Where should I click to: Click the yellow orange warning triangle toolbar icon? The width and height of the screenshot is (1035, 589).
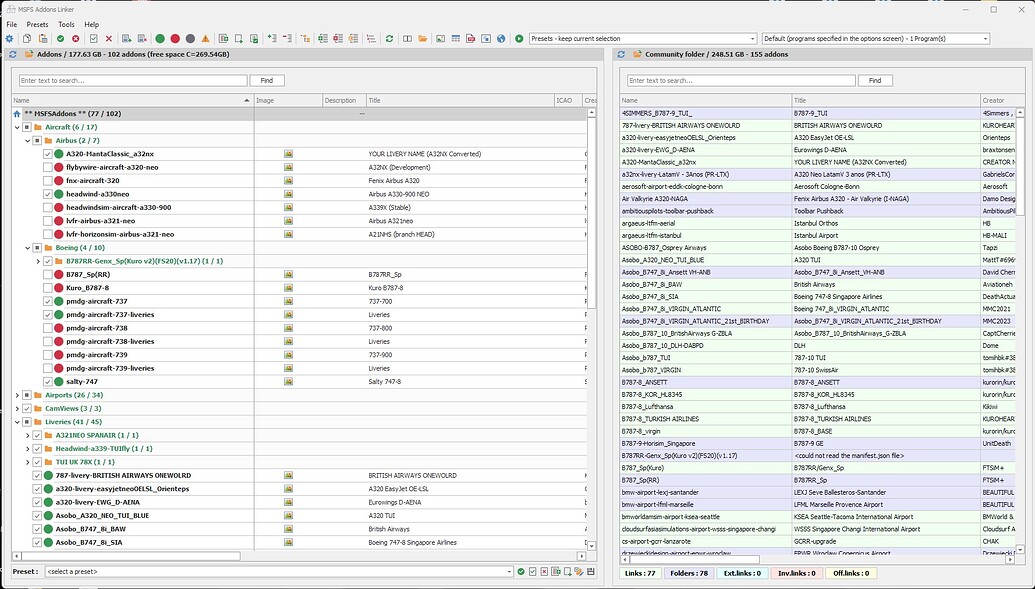[204, 37]
